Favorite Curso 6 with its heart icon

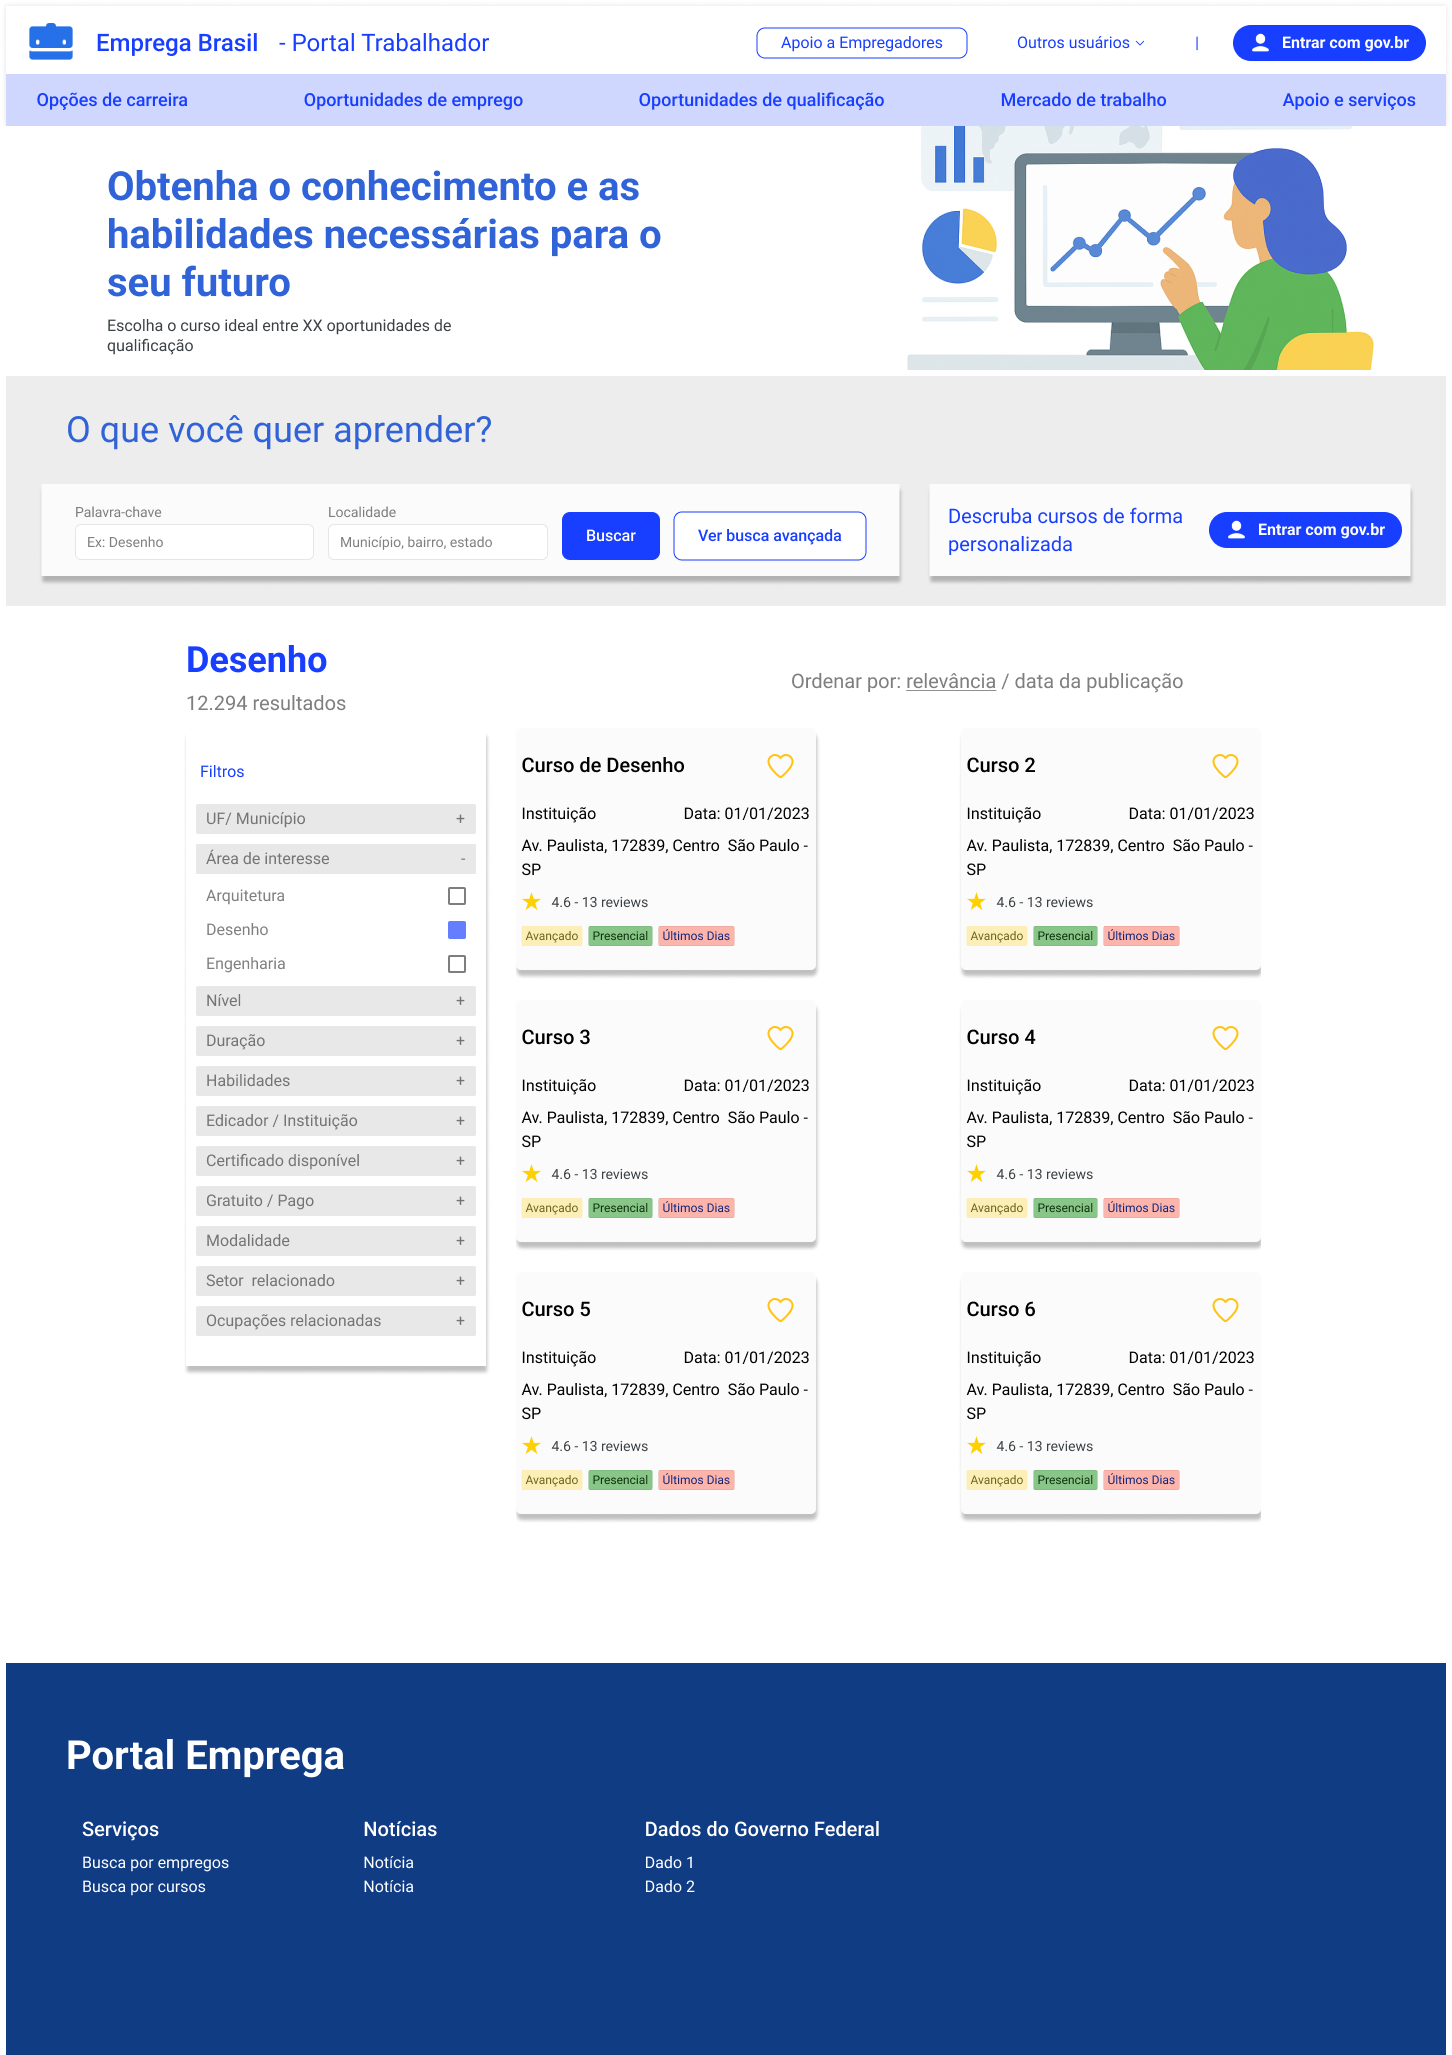(x=1225, y=1310)
